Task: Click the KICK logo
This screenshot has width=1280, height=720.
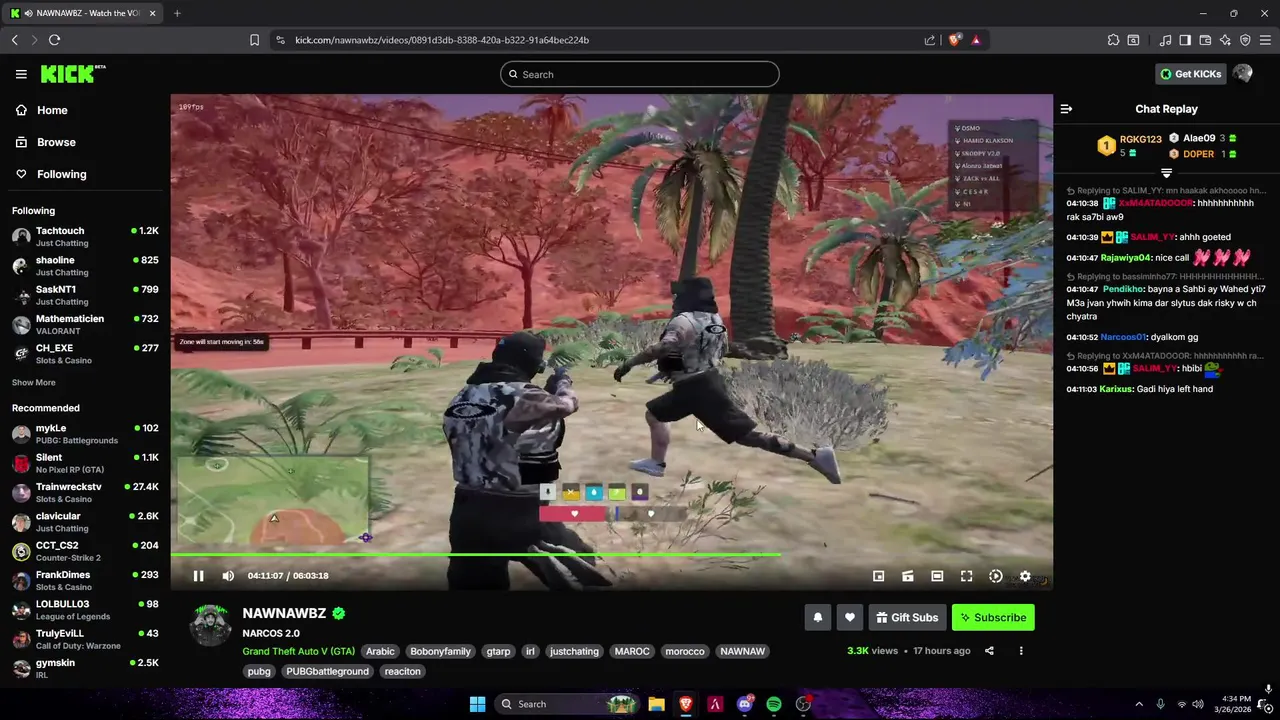Action: [x=72, y=74]
